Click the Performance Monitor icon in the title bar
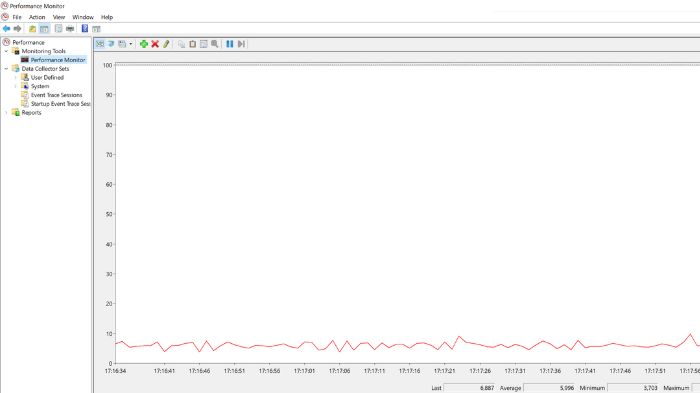 coord(5,6)
